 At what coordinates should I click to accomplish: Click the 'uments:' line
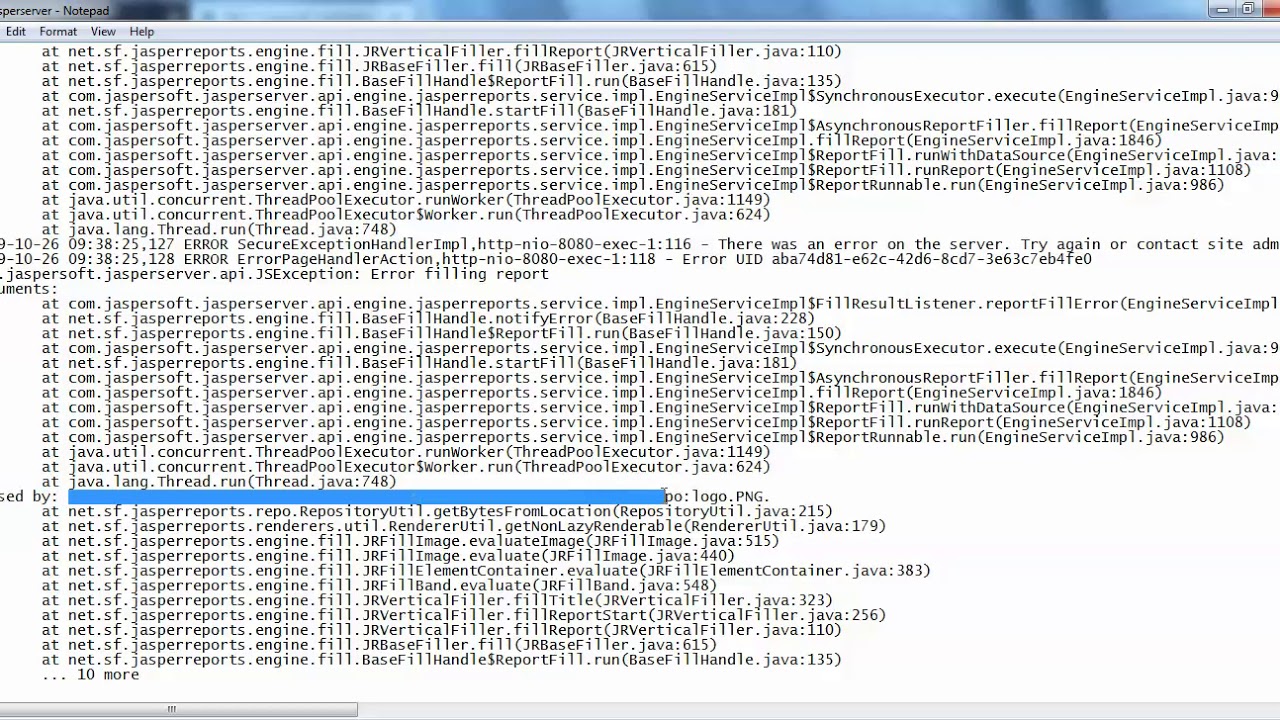pos(29,289)
